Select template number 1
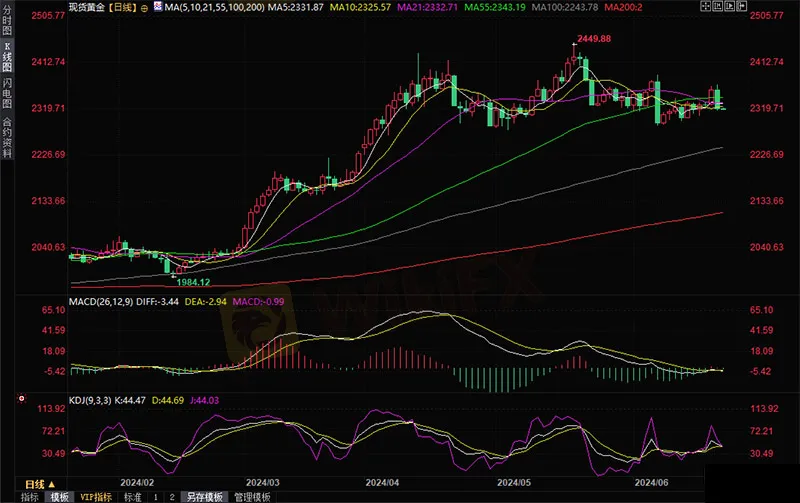This screenshot has height=503, width=800. coord(156,497)
